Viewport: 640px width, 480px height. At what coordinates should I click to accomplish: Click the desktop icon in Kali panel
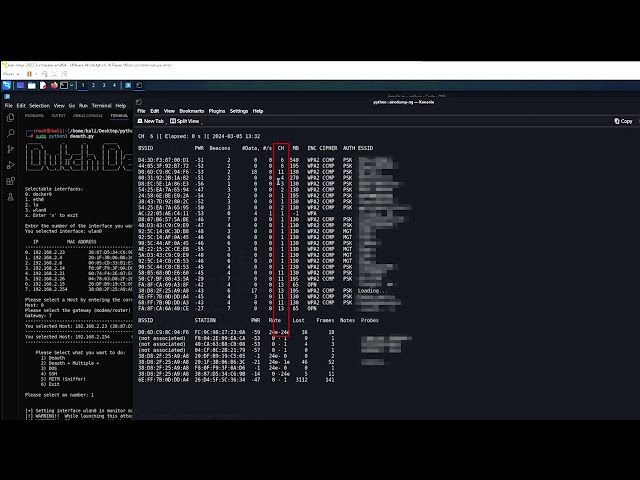coord(20,85)
